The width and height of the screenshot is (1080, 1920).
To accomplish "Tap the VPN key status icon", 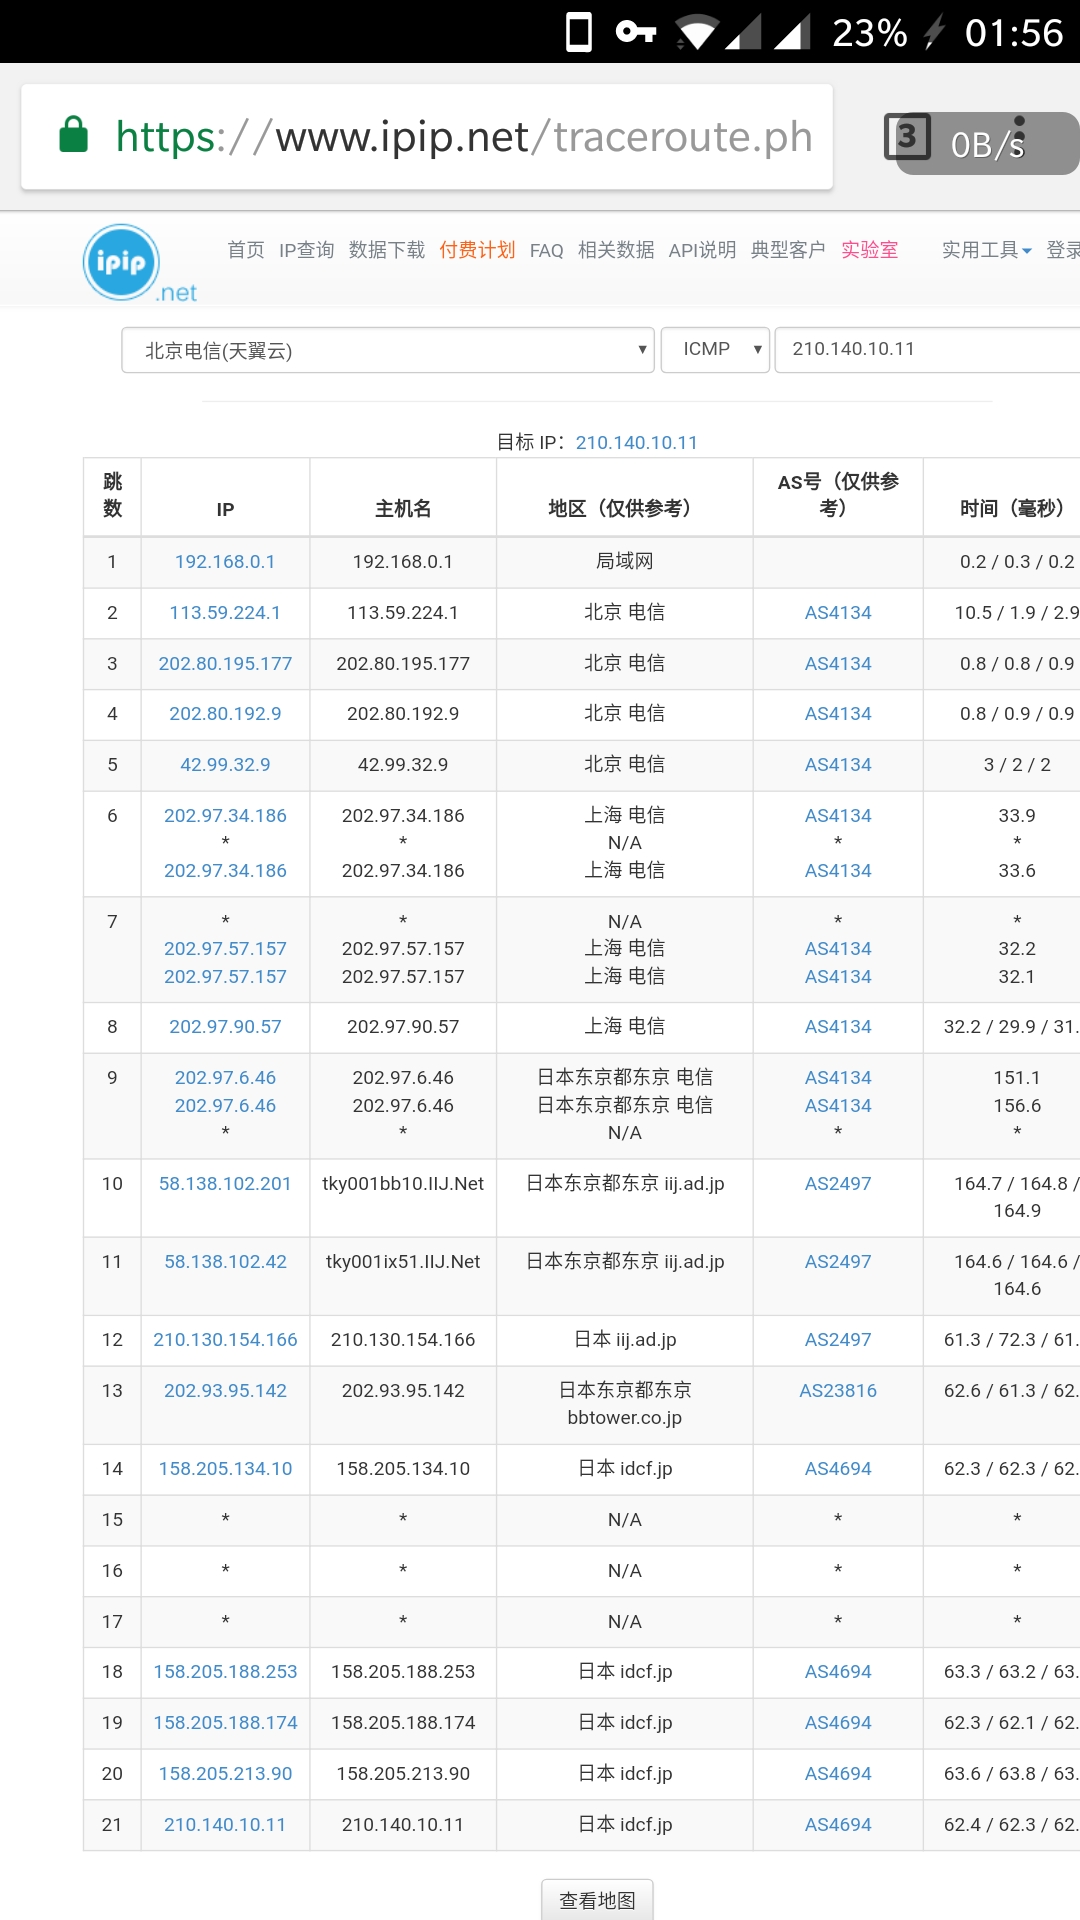I will (x=635, y=32).
